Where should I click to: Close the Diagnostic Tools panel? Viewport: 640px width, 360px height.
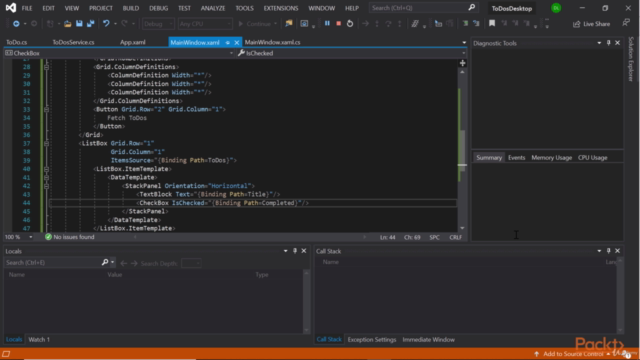(618, 43)
